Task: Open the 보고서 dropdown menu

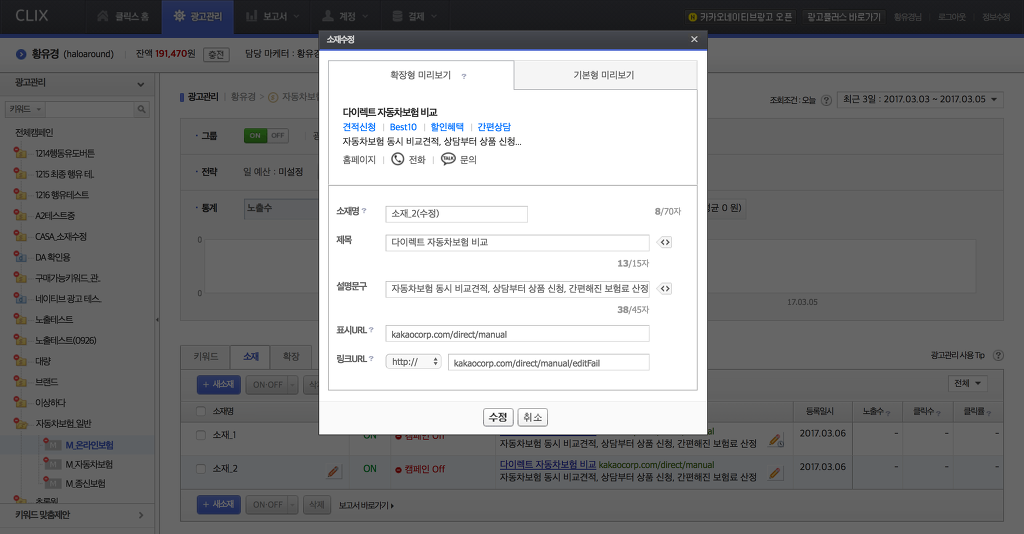Action: coord(272,16)
